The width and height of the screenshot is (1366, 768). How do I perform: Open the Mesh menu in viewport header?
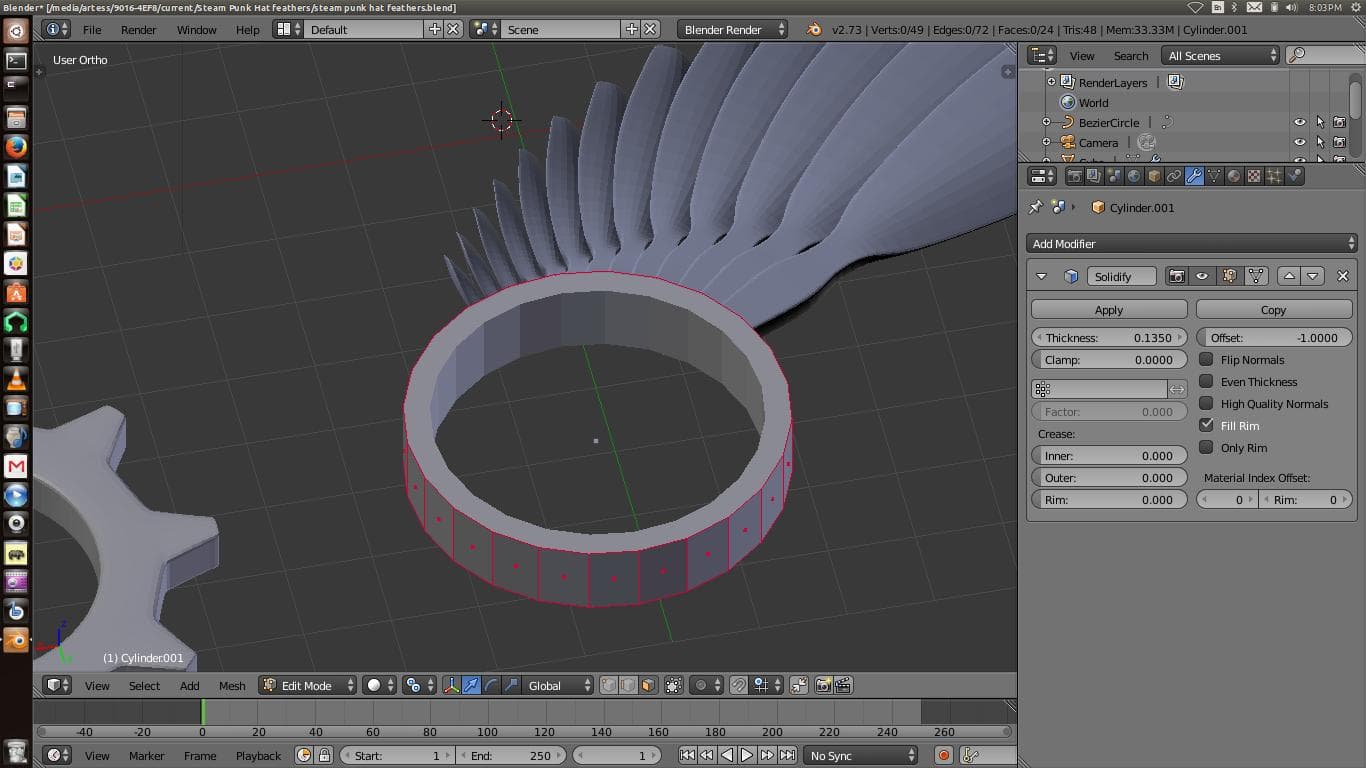click(232, 685)
